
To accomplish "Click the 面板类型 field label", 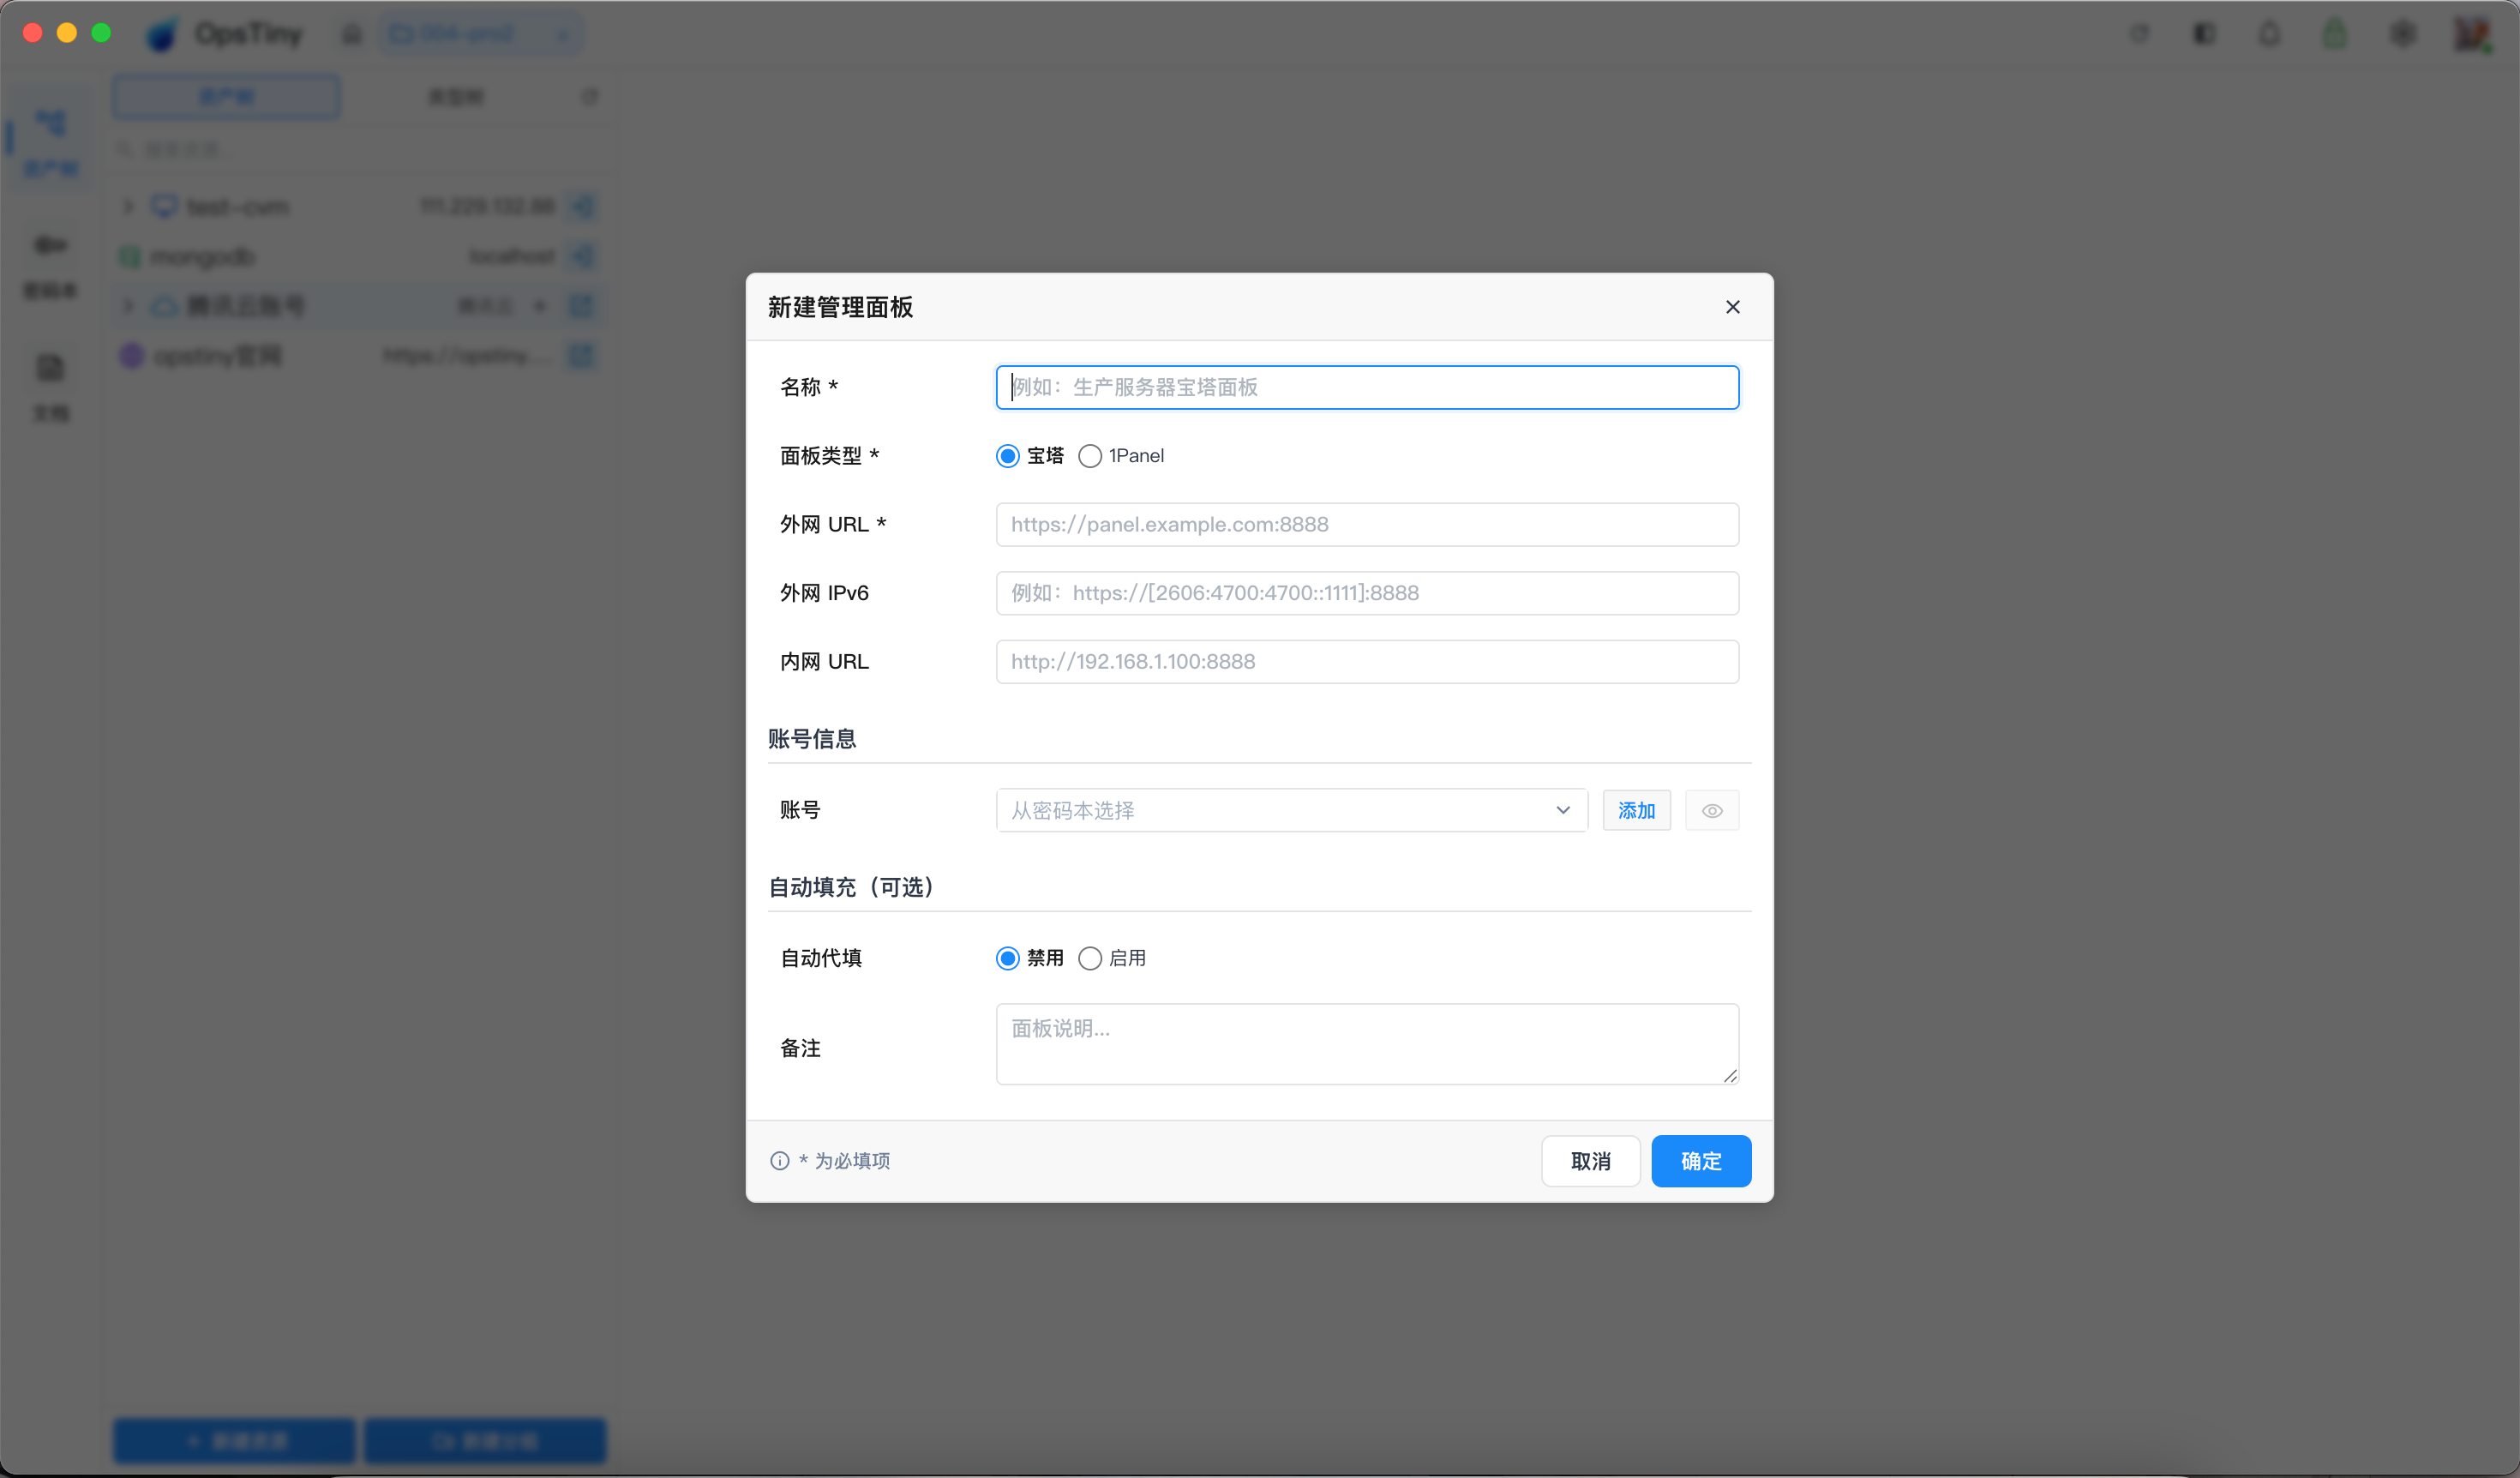I will pos(828,456).
